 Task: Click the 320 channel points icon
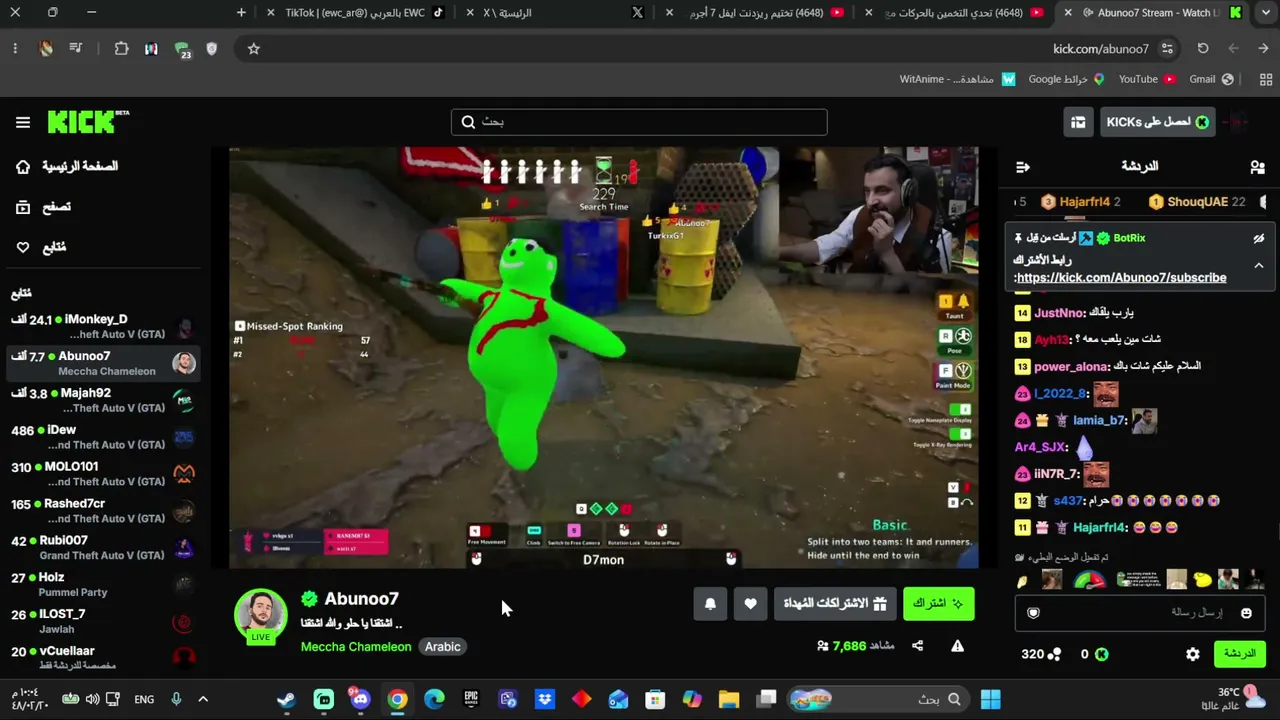(x=1054, y=654)
